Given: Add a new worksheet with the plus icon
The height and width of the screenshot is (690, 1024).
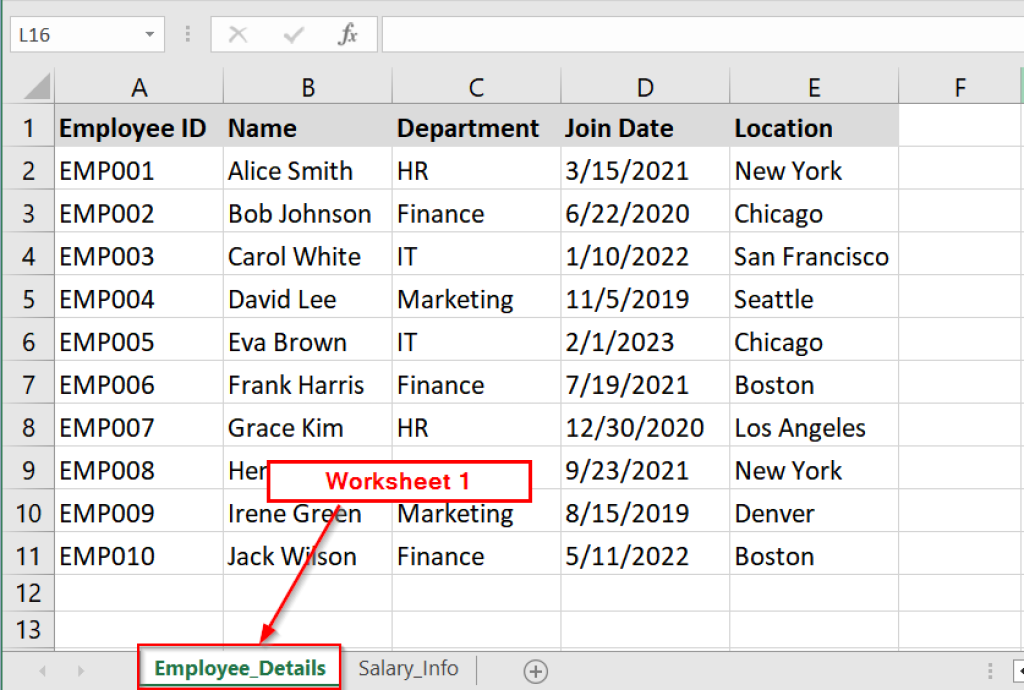Looking at the screenshot, I should pos(536,671).
